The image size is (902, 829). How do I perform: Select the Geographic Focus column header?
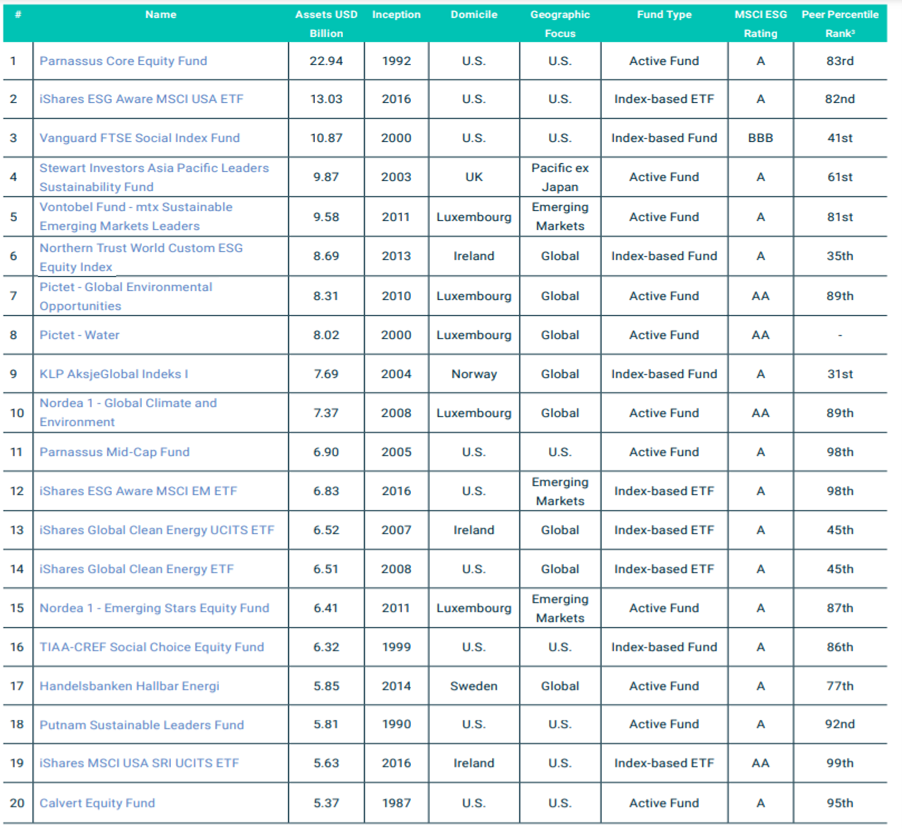click(x=560, y=24)
